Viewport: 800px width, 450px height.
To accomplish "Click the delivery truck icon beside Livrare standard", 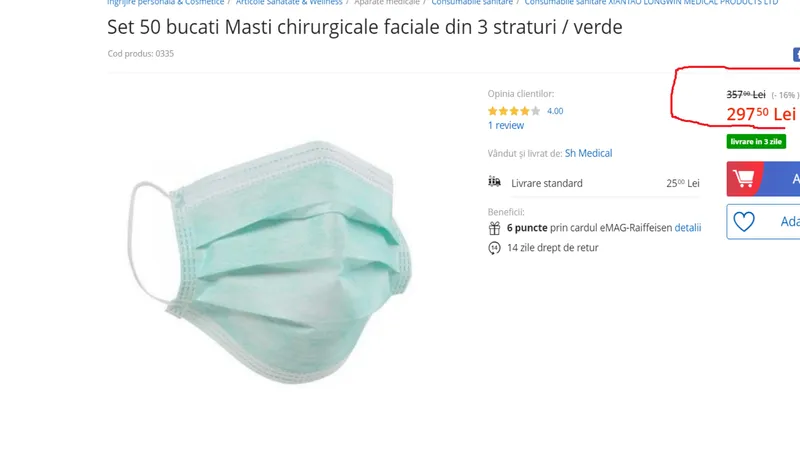I will click(x=494, y=182).
